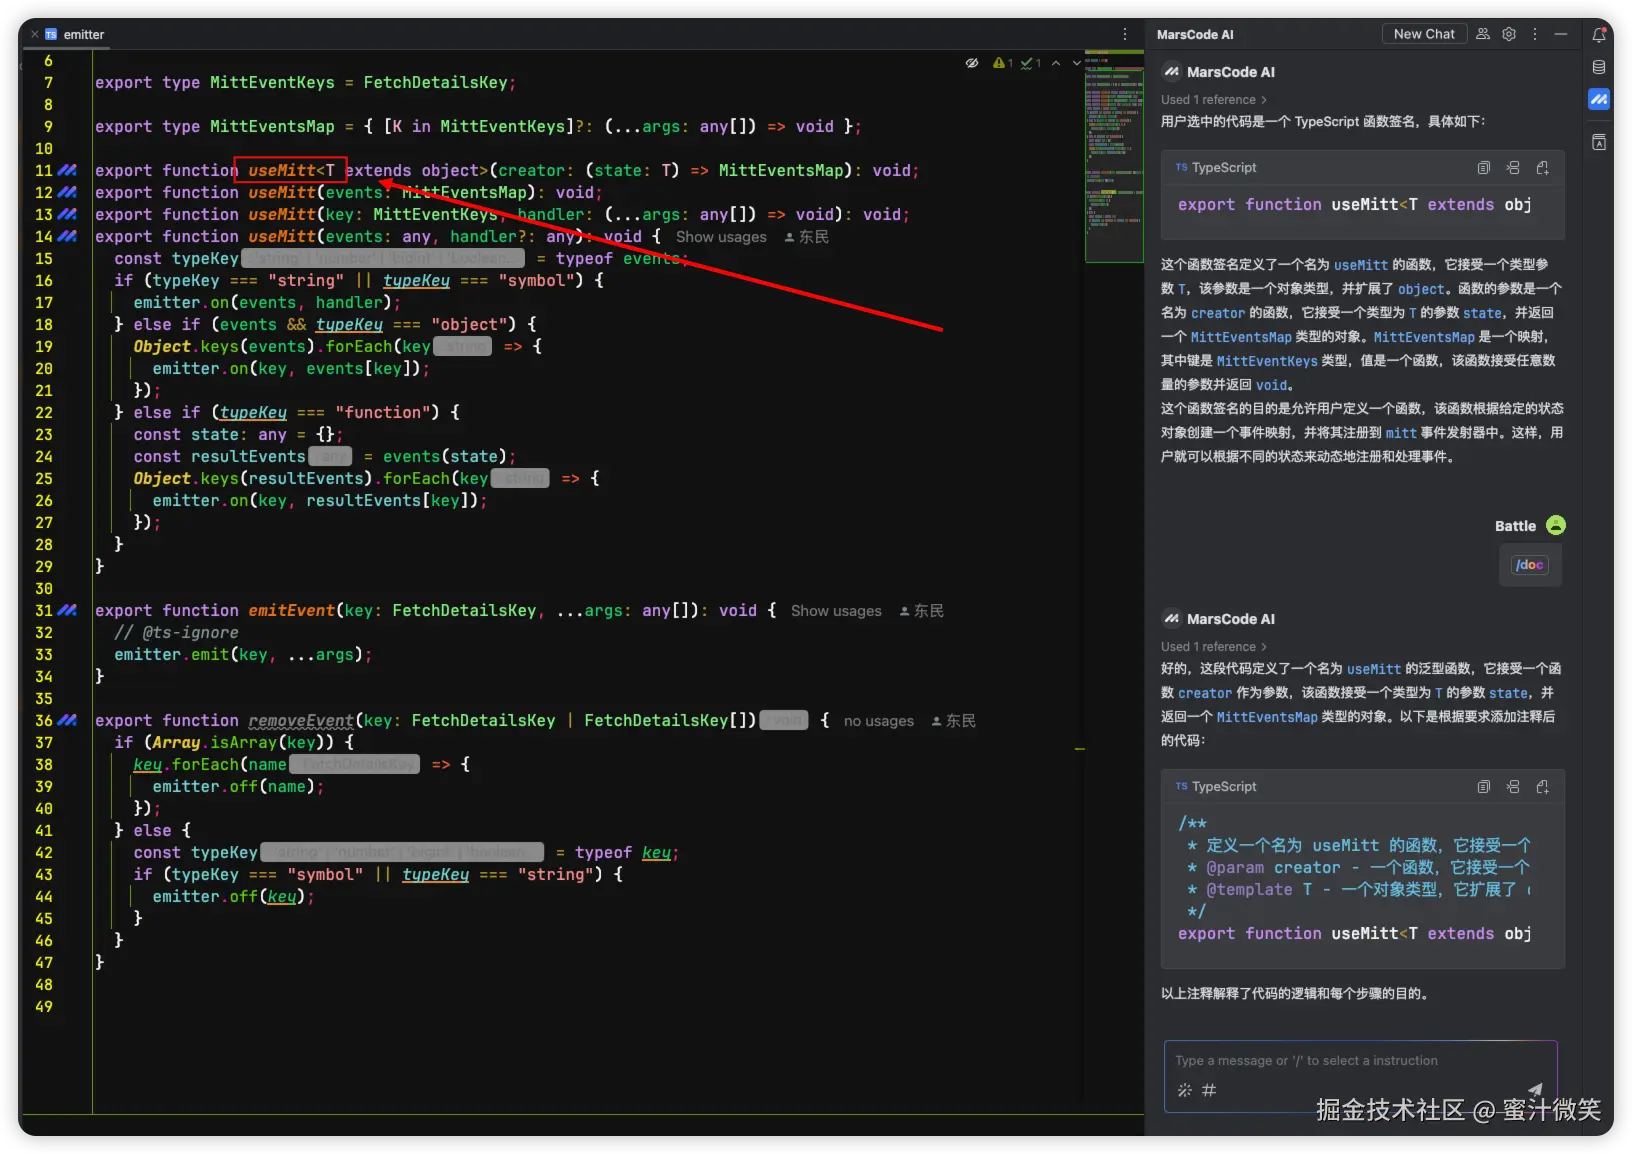Click the yellow warning indicator in editor
Viewport: 1632px width, 1154px height.
click(1002, 63)
